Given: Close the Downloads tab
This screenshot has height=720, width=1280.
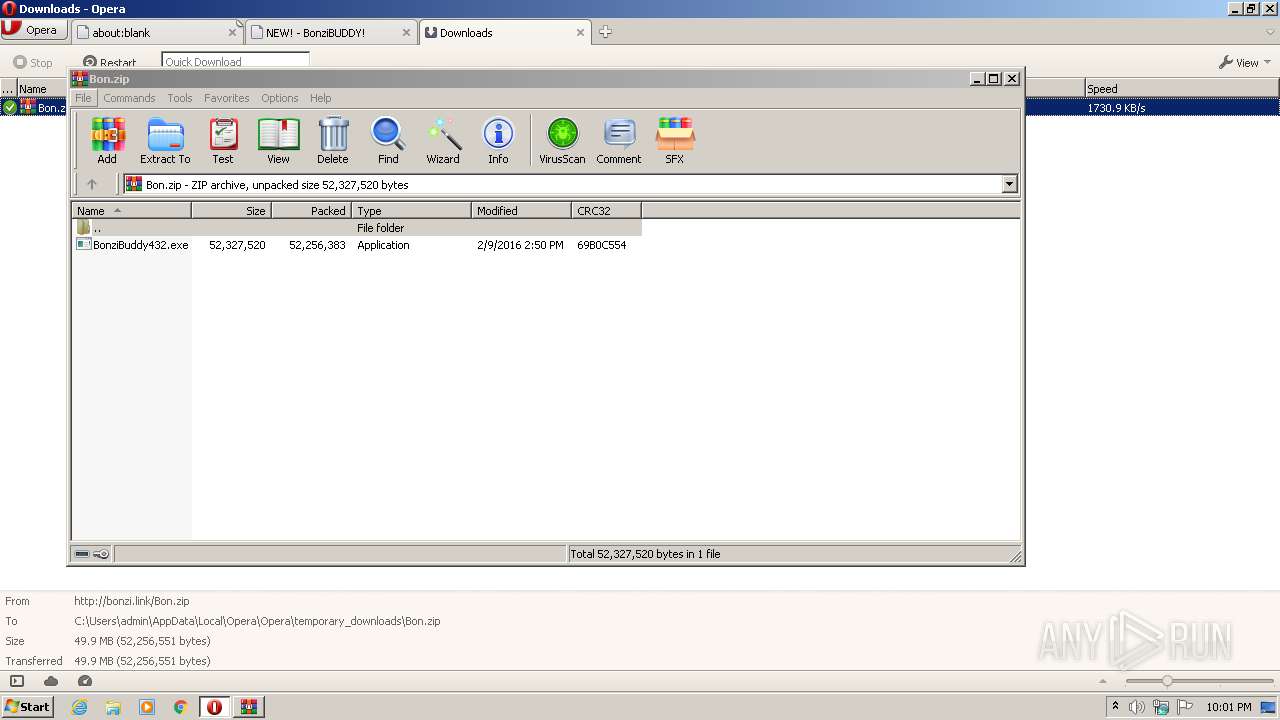Looking at the screenshot, I should click(580, 32).
